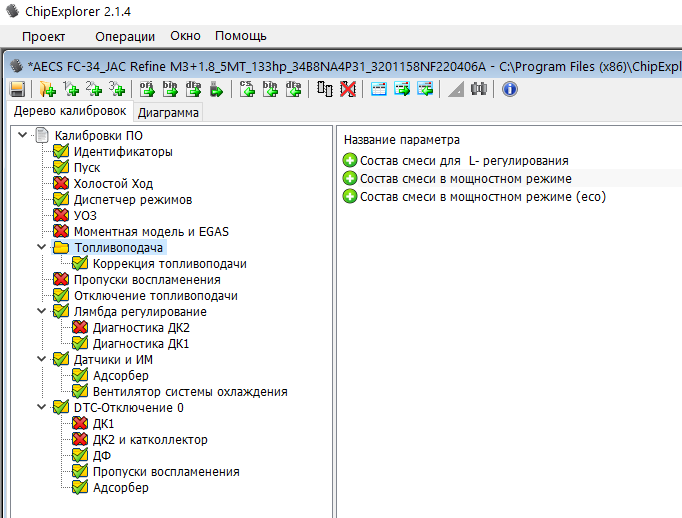This screenshot has height=518, width=682.
Task: Open the Операции menu
Action: pyautogui.click(x=125, y=36)
